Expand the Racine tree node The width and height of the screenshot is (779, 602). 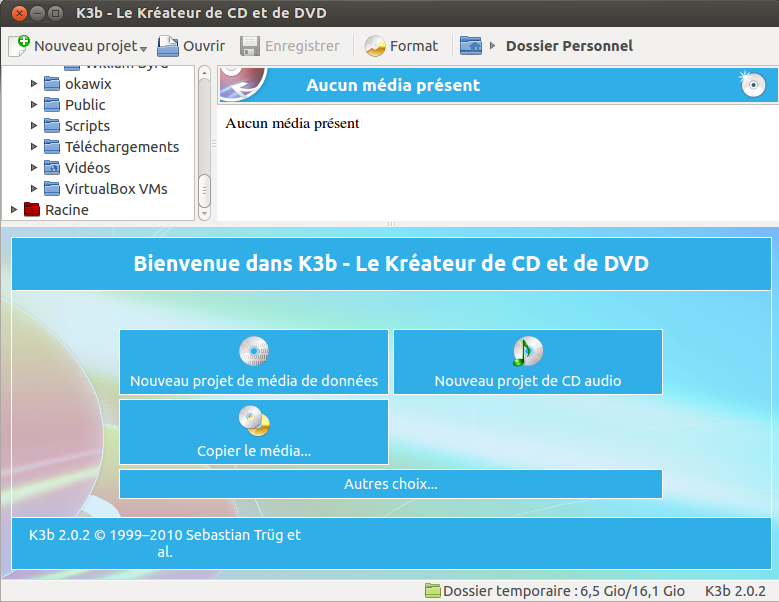tap(14, 209)
